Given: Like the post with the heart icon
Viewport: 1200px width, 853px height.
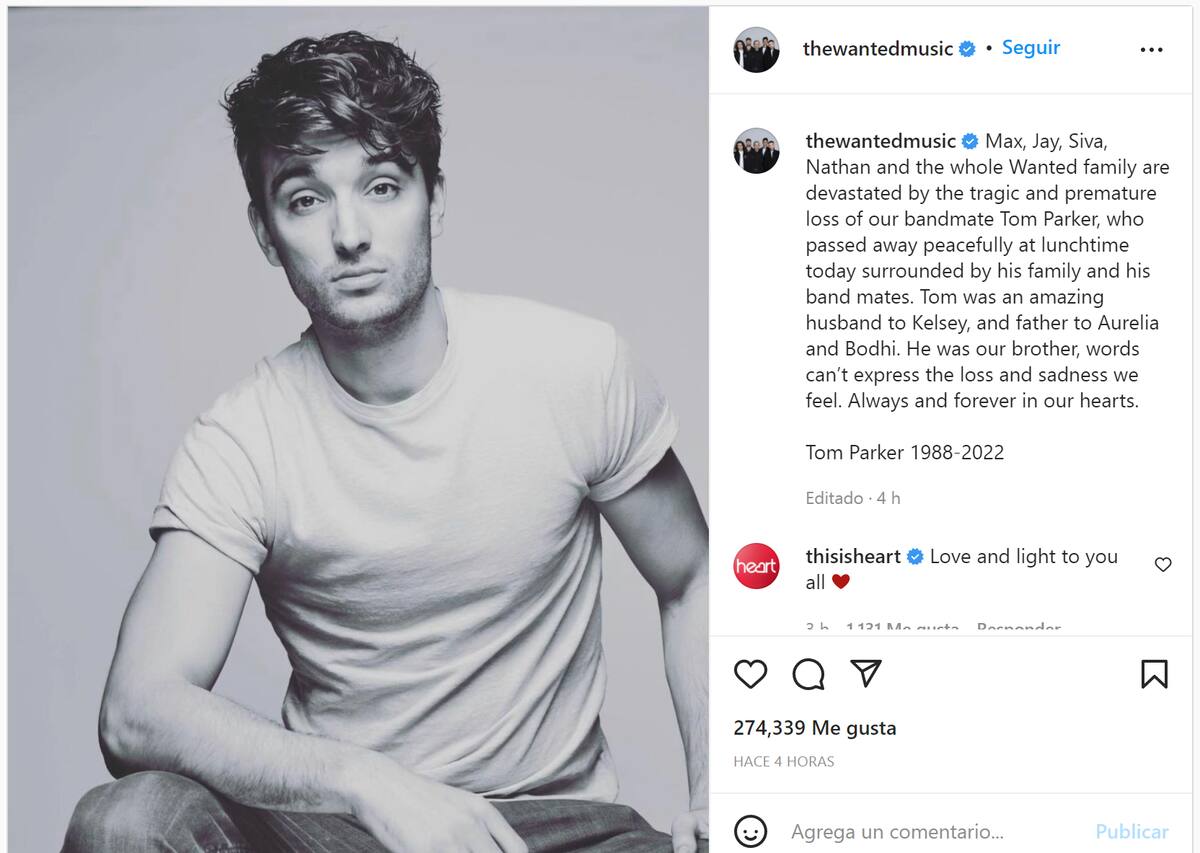Looking at the screenshot, I should 750,674.
